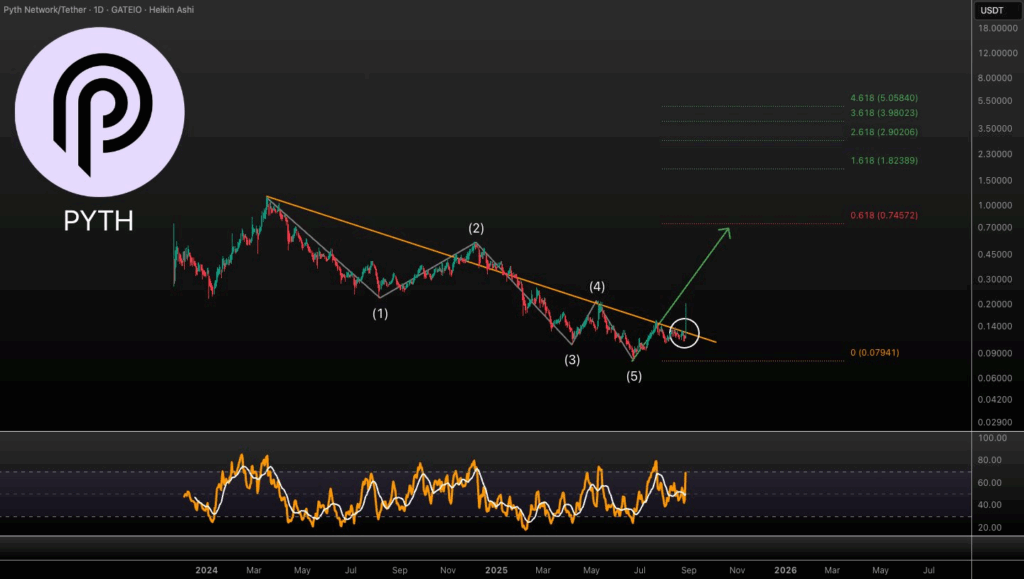The height and width of the screenshot is (579, 1024).
Task: Click oscillator axis value 20.00
Action: [990, 527]
